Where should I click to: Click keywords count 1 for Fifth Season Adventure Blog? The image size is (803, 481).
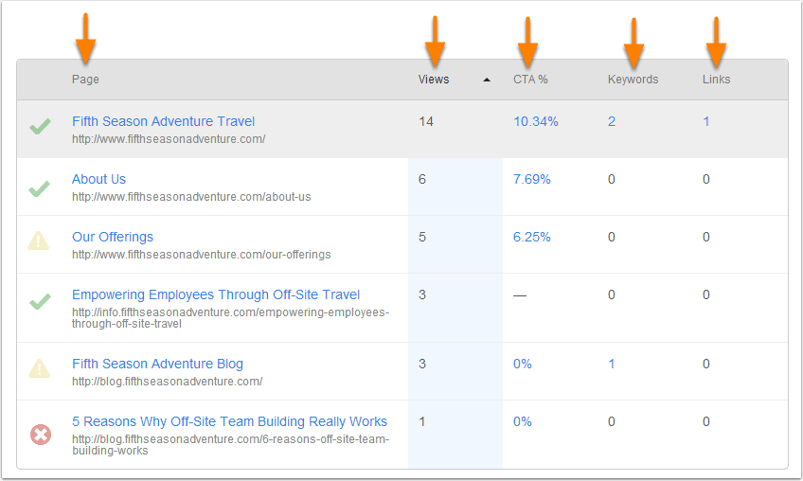click(611, 364)
